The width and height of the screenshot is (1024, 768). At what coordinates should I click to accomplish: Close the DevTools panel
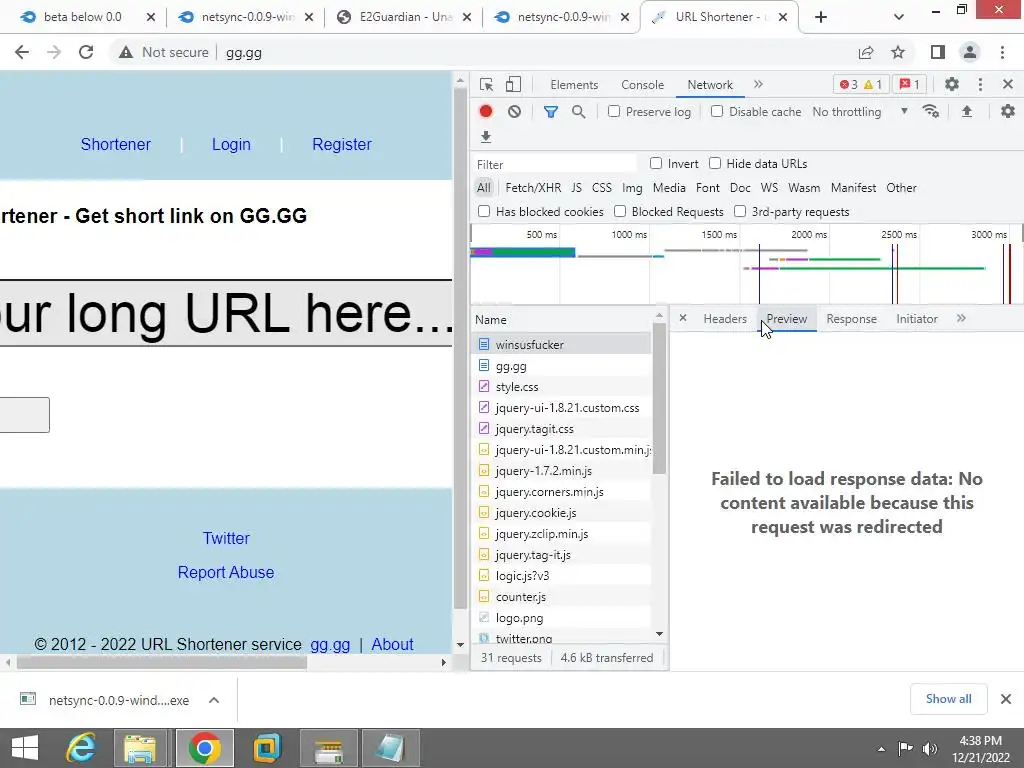point(1008,84)
